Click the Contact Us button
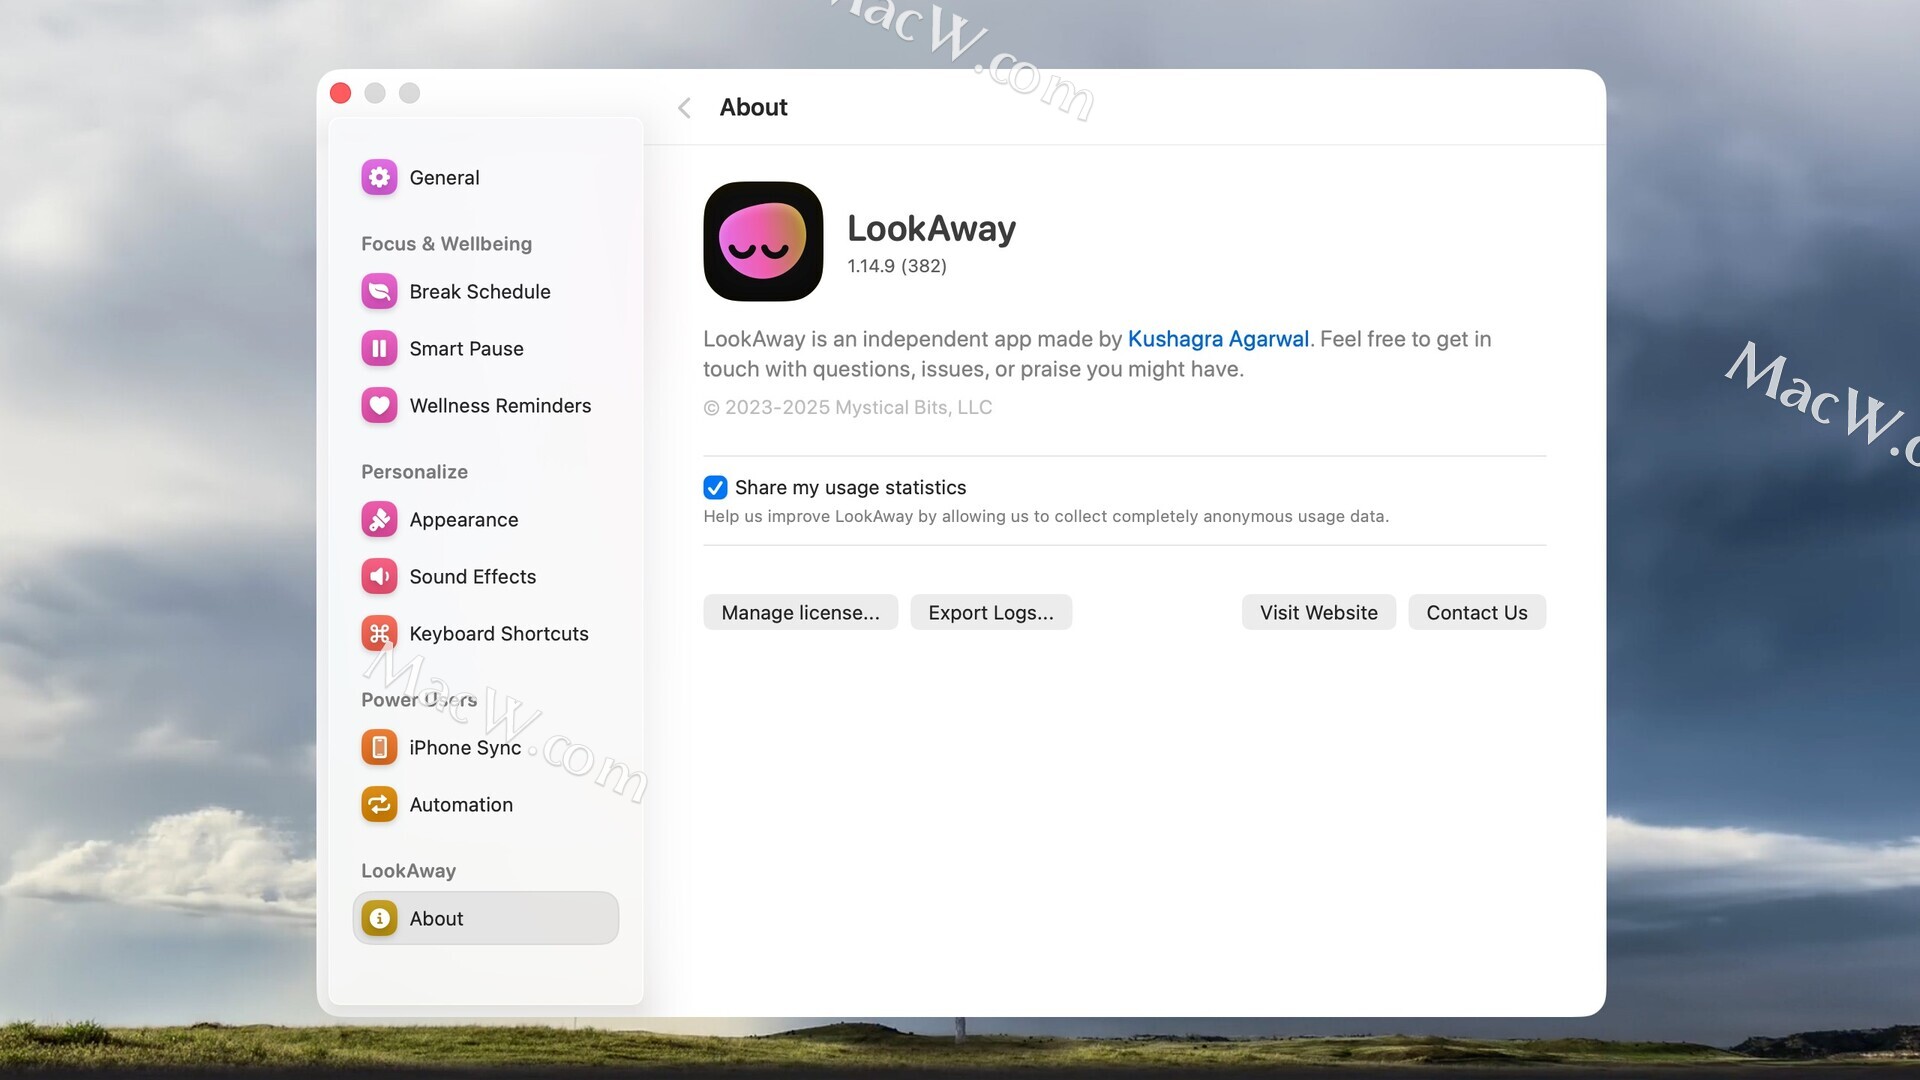1920x1080 pixels. click(1476, 613)
